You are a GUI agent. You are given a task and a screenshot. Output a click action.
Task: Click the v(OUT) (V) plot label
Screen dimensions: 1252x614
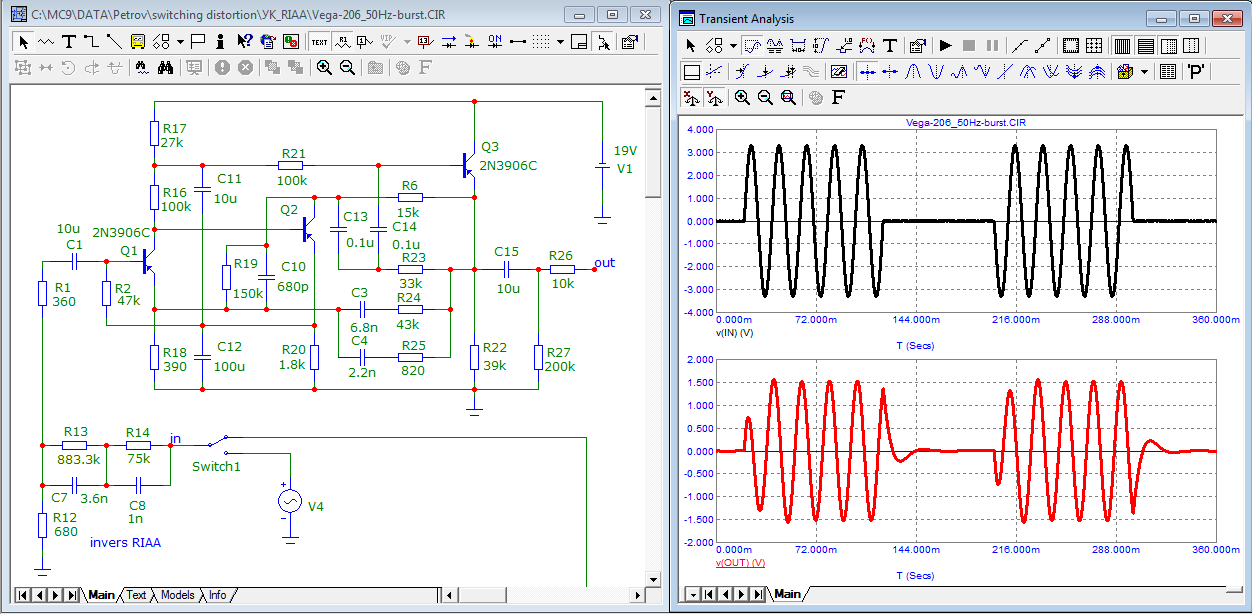pyautogui.click(x=740, y=563)
